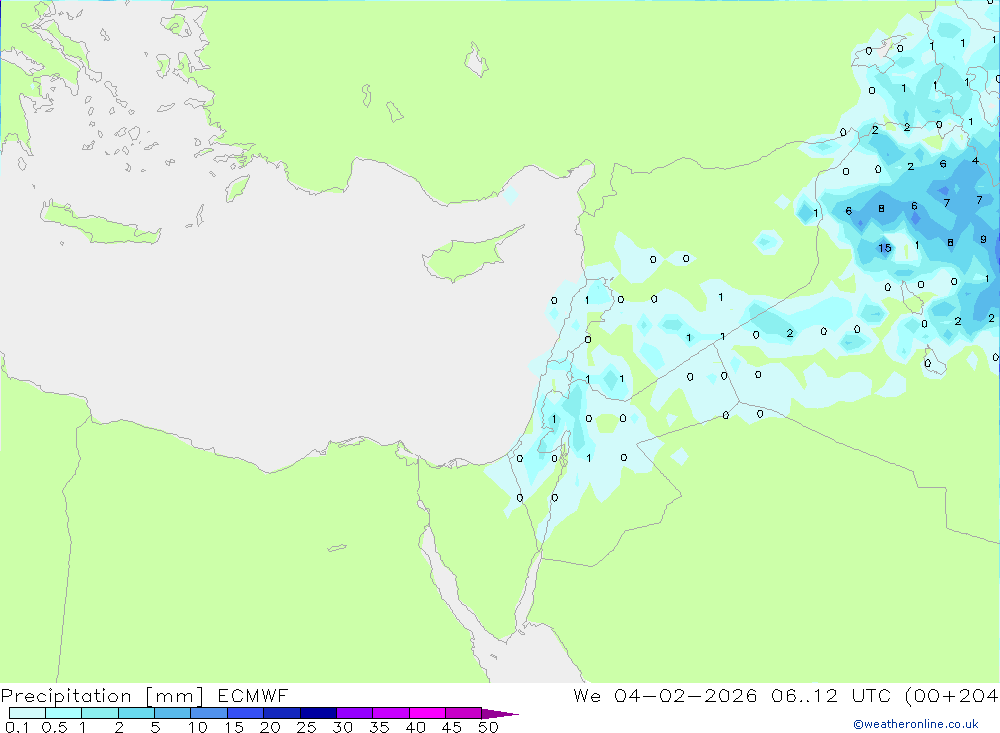Select the 'ECMWF' model label
1000x733 pixels.
[x=253, y=695]
